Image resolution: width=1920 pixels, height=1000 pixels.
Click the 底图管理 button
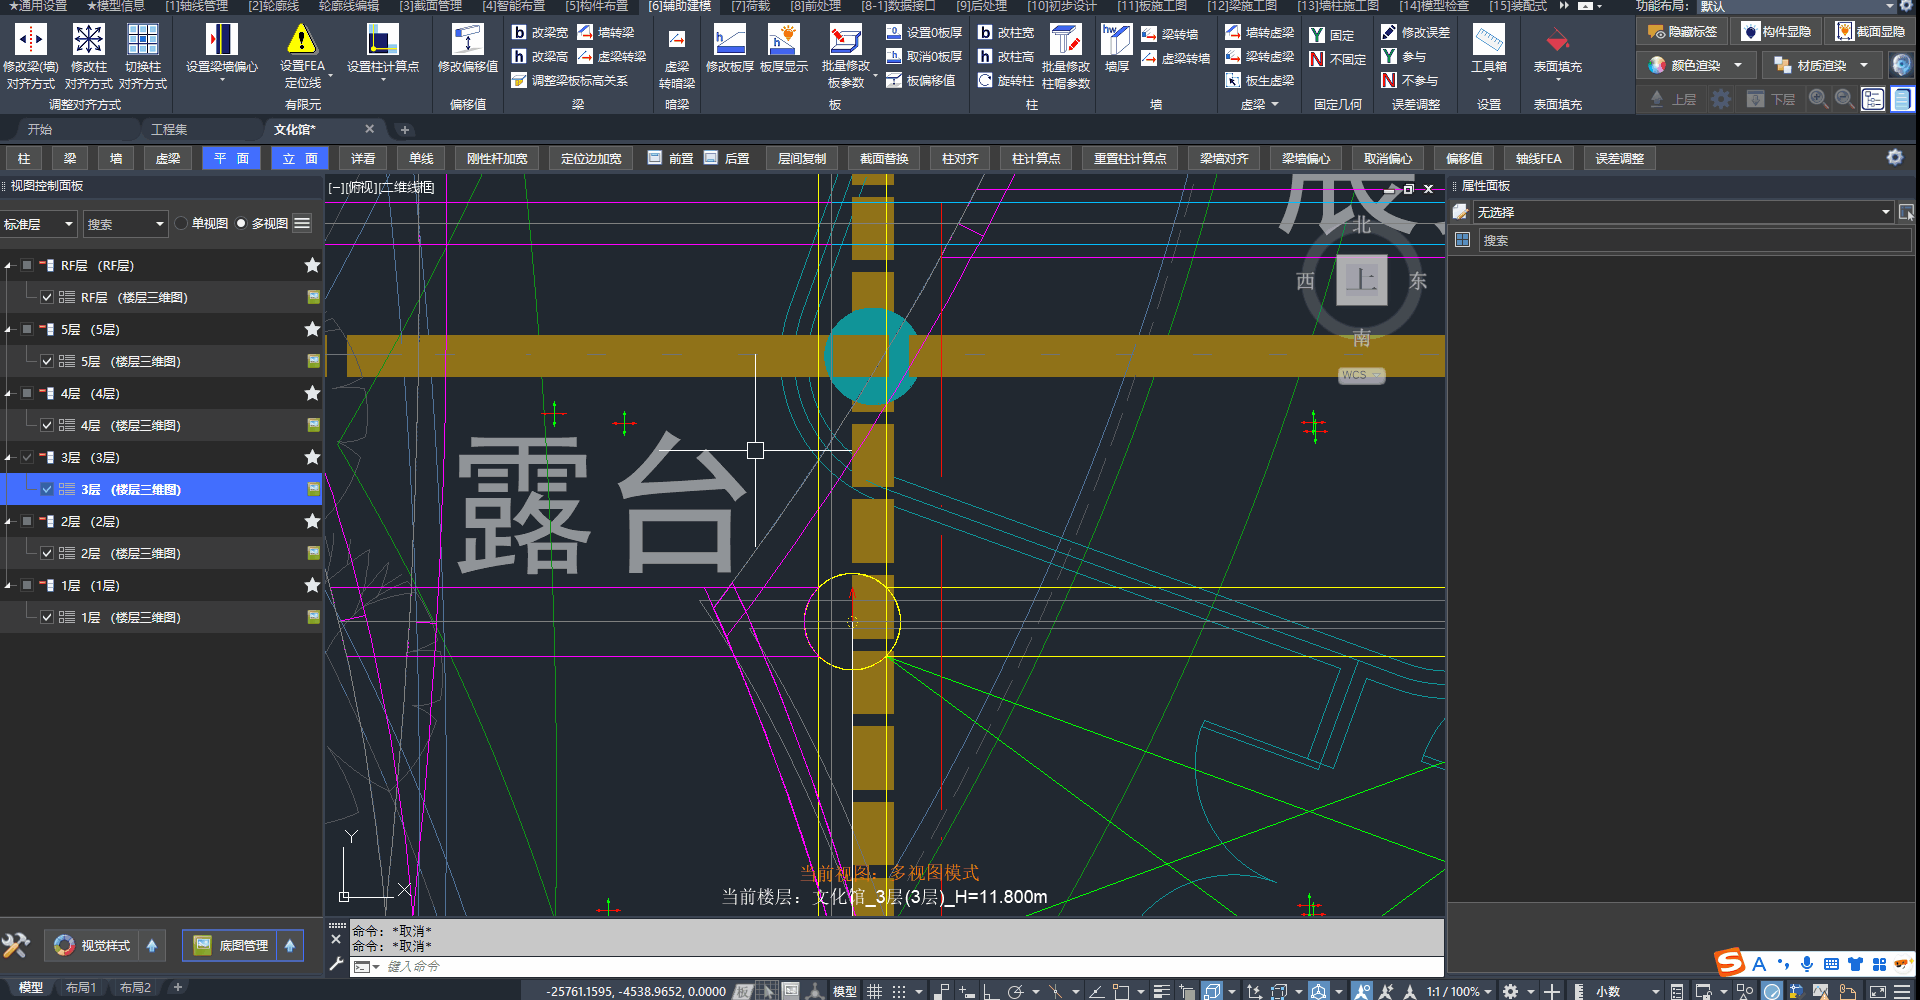[232, 945]
